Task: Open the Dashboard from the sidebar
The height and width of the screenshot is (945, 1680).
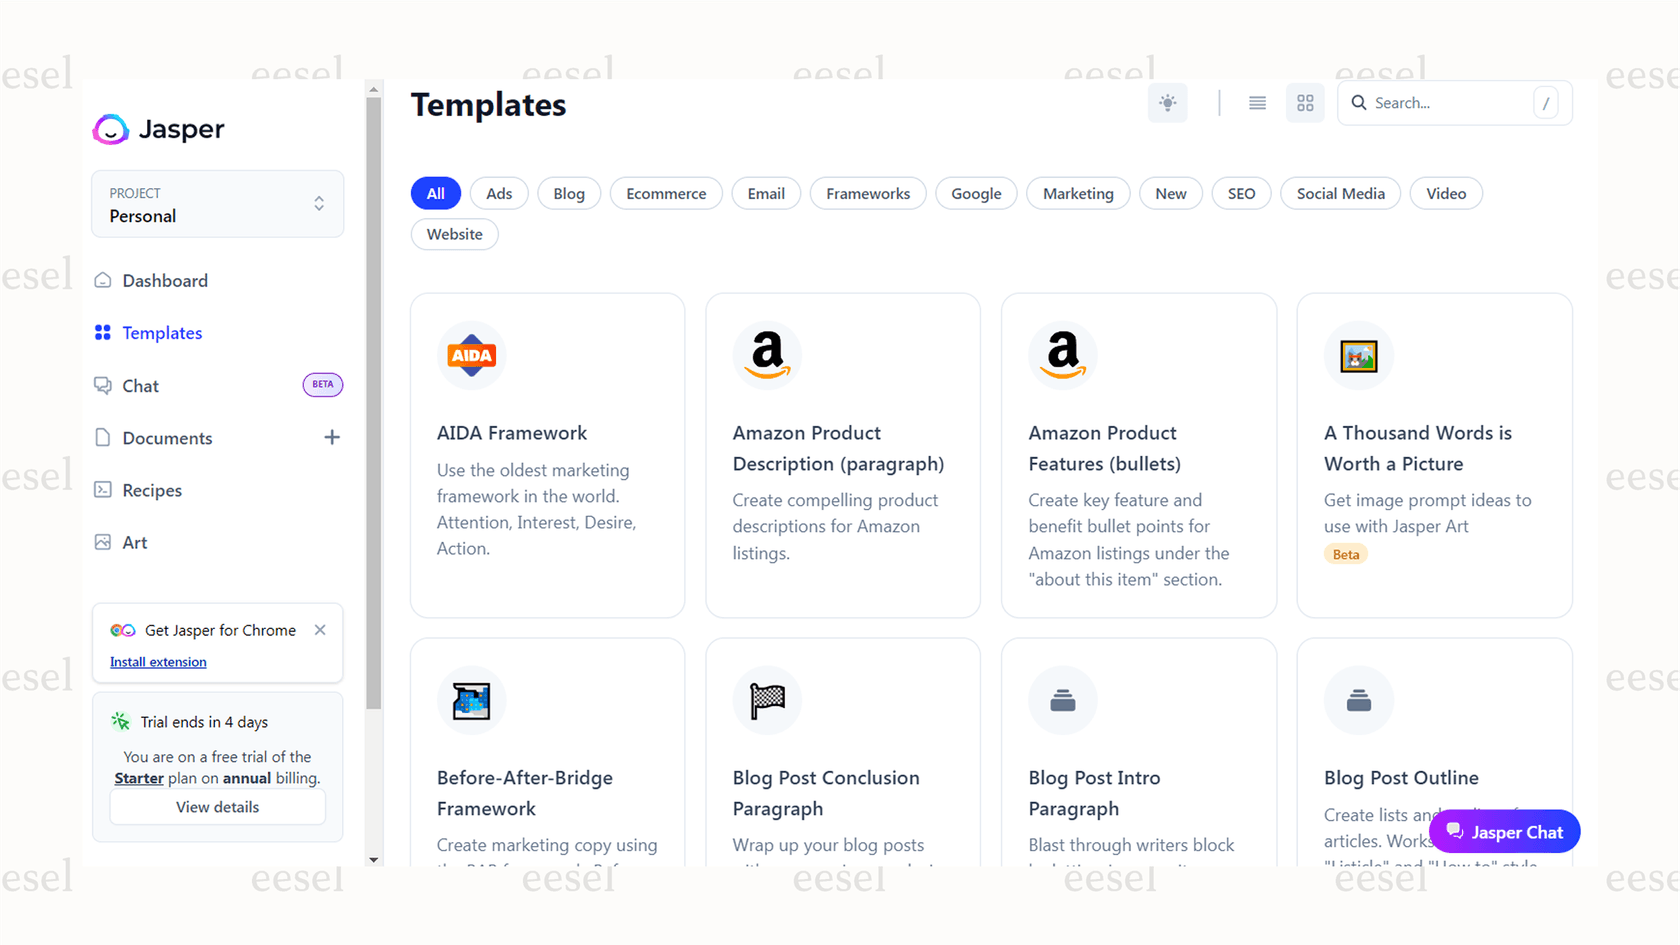Action: 164,280
